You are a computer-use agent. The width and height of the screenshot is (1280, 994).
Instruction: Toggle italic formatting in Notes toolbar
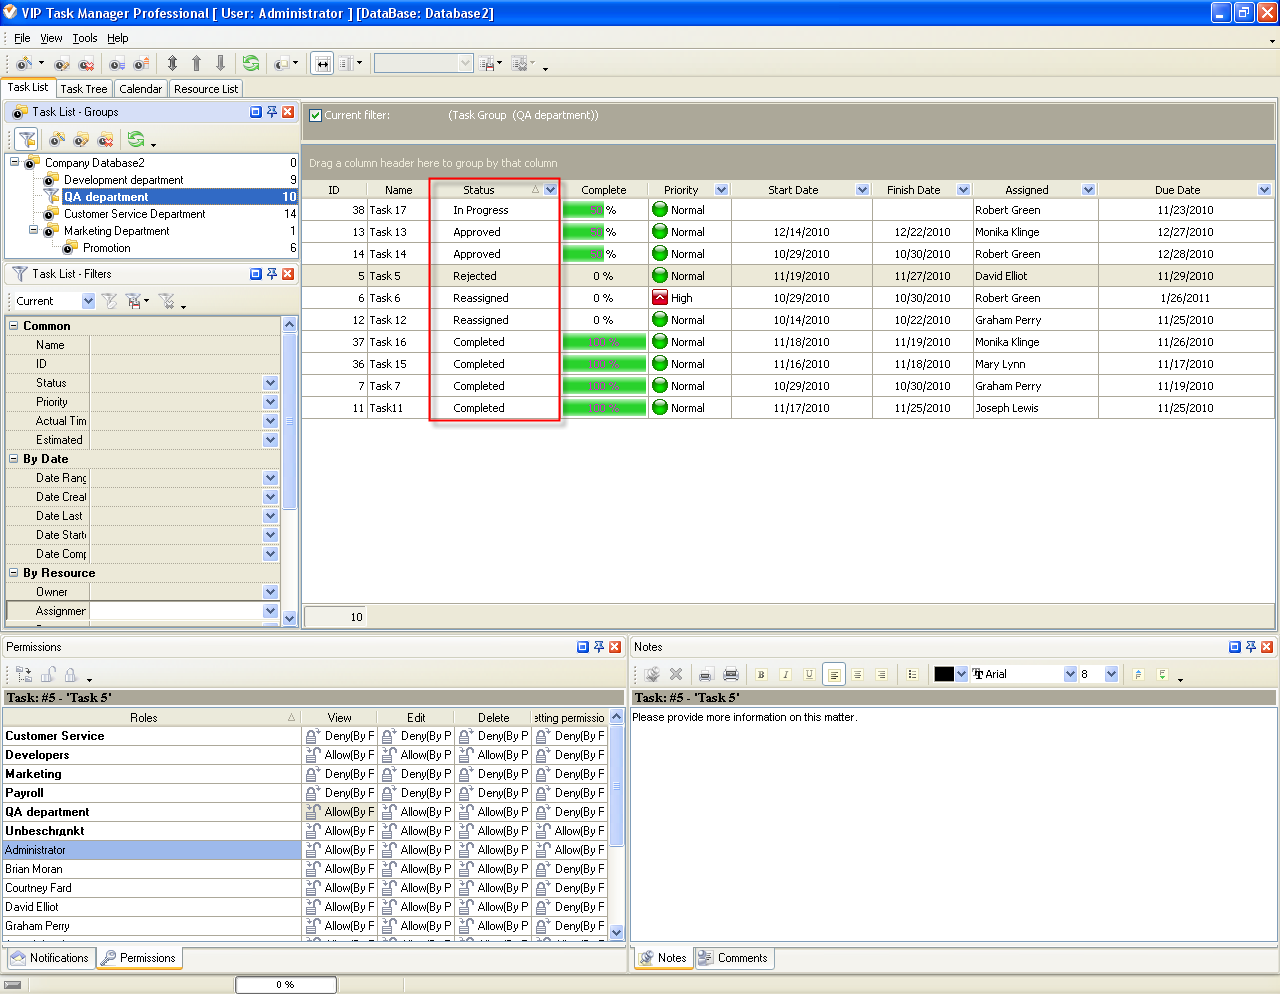click(x=785, y=674)
